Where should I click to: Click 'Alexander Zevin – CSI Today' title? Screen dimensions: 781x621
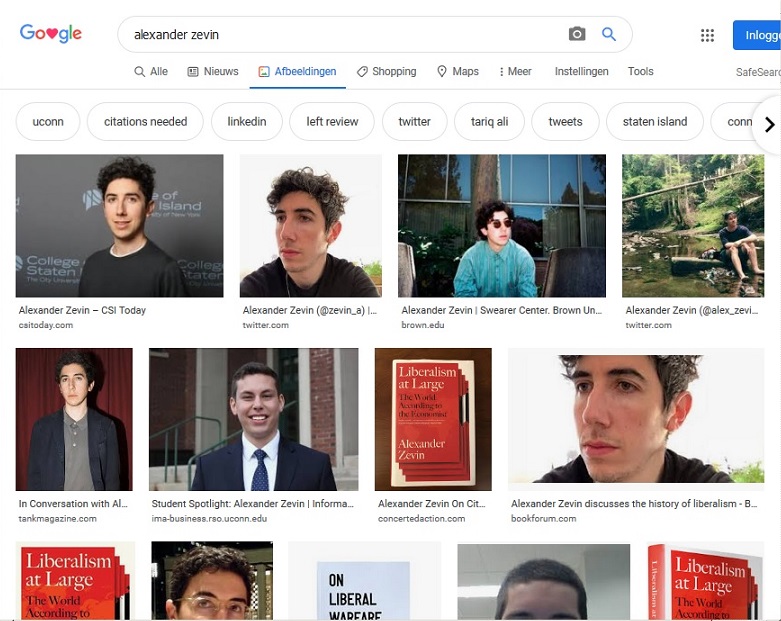[x=82, y=310]
